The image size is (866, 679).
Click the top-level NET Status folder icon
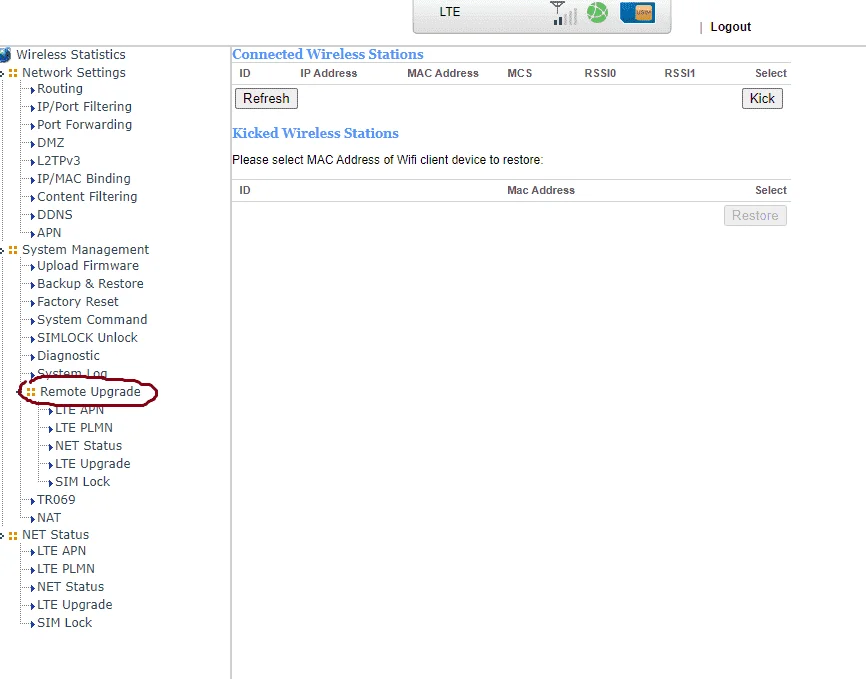(x=13, y=535)
